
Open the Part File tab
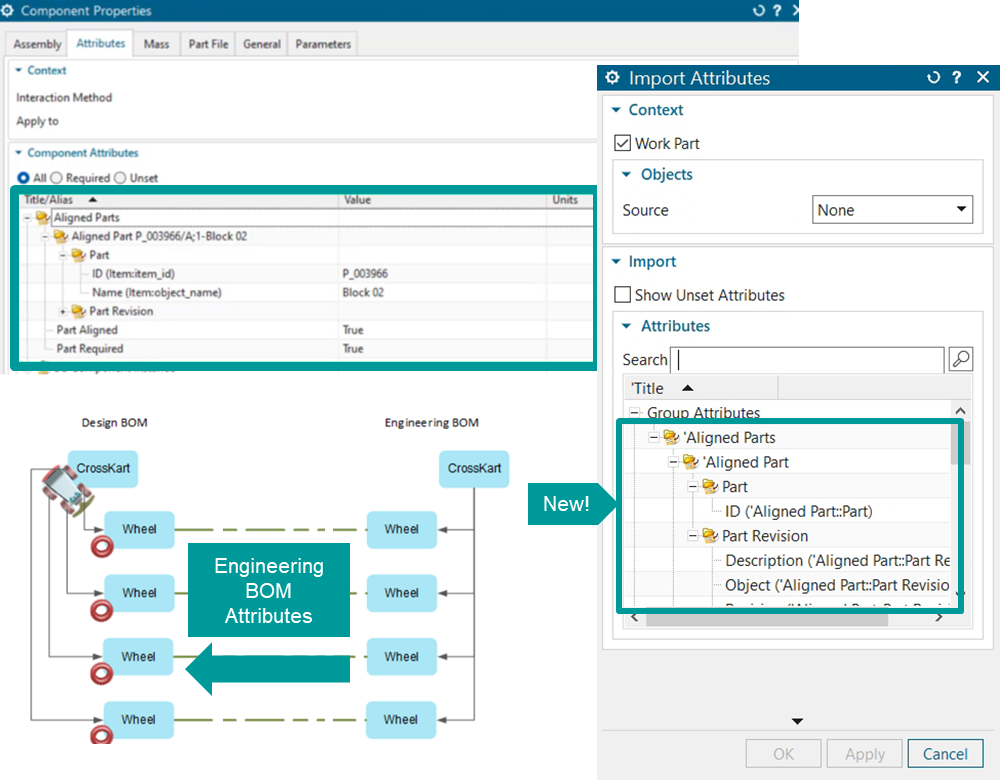click(x=208, y=44)
